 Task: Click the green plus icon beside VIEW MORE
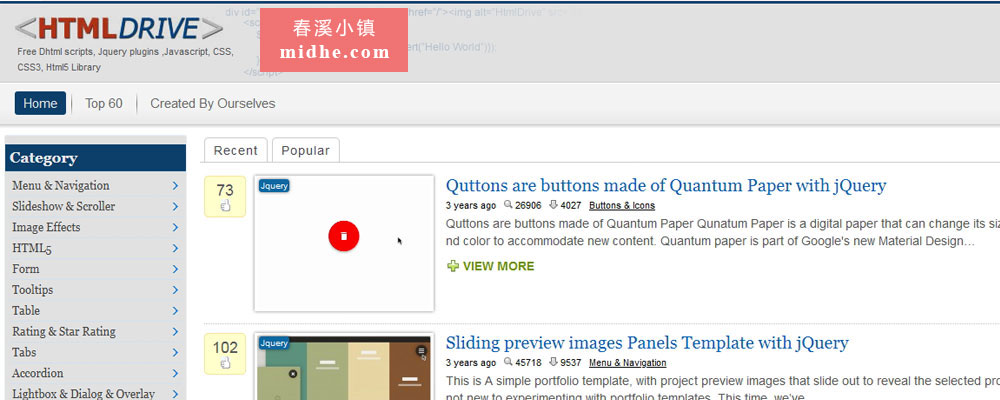click(x=453, y=266)
